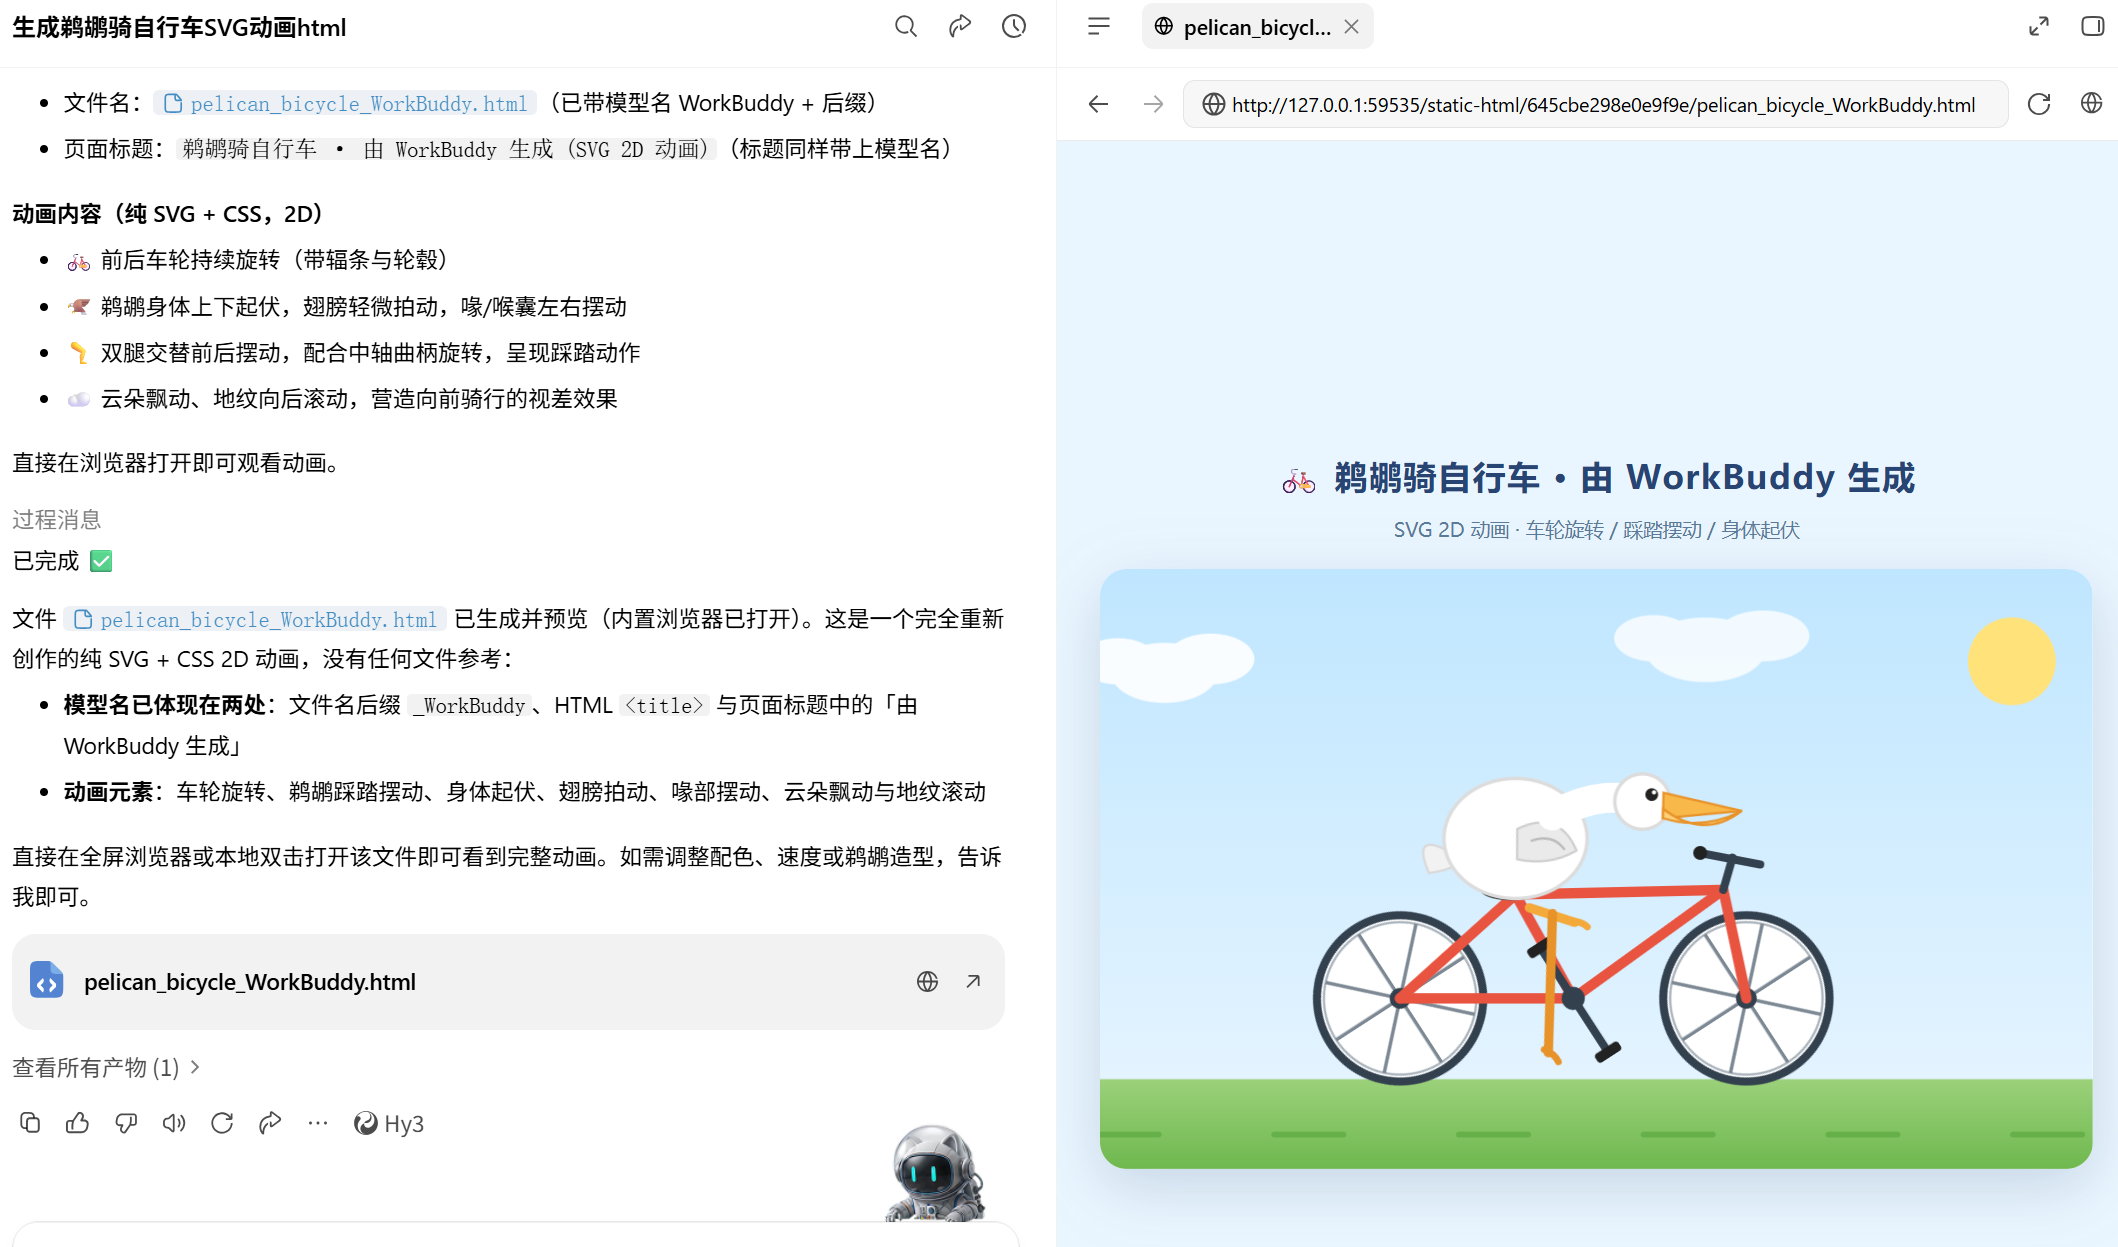
Task: Close the pelican_bicycl... preview tab
Action: click(1352, 27)
